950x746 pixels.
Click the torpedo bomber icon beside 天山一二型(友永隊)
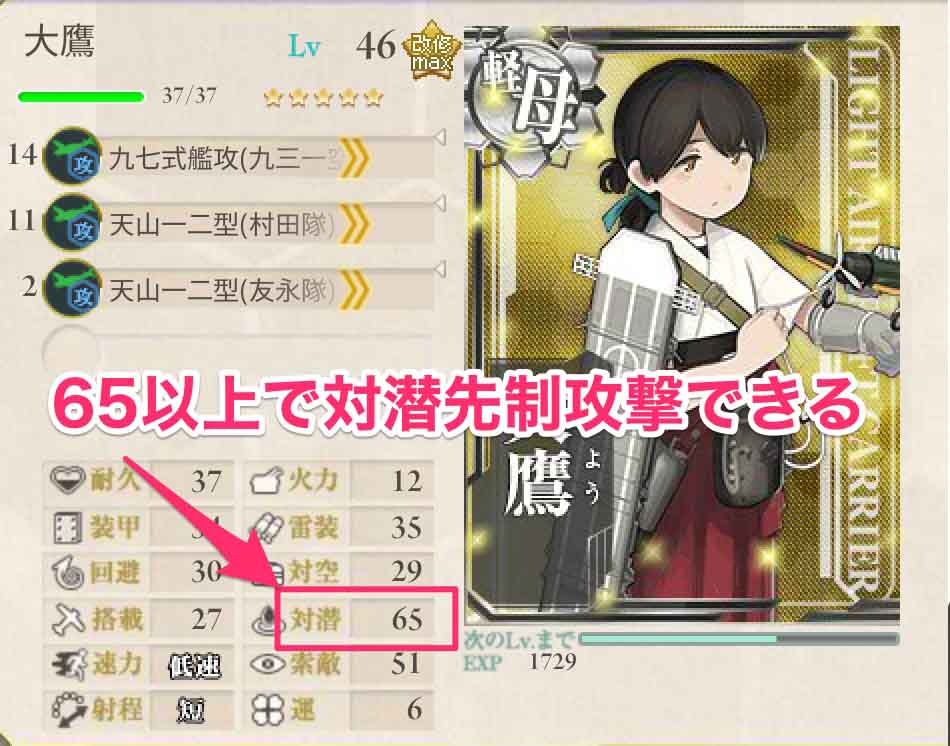point(73,288)
